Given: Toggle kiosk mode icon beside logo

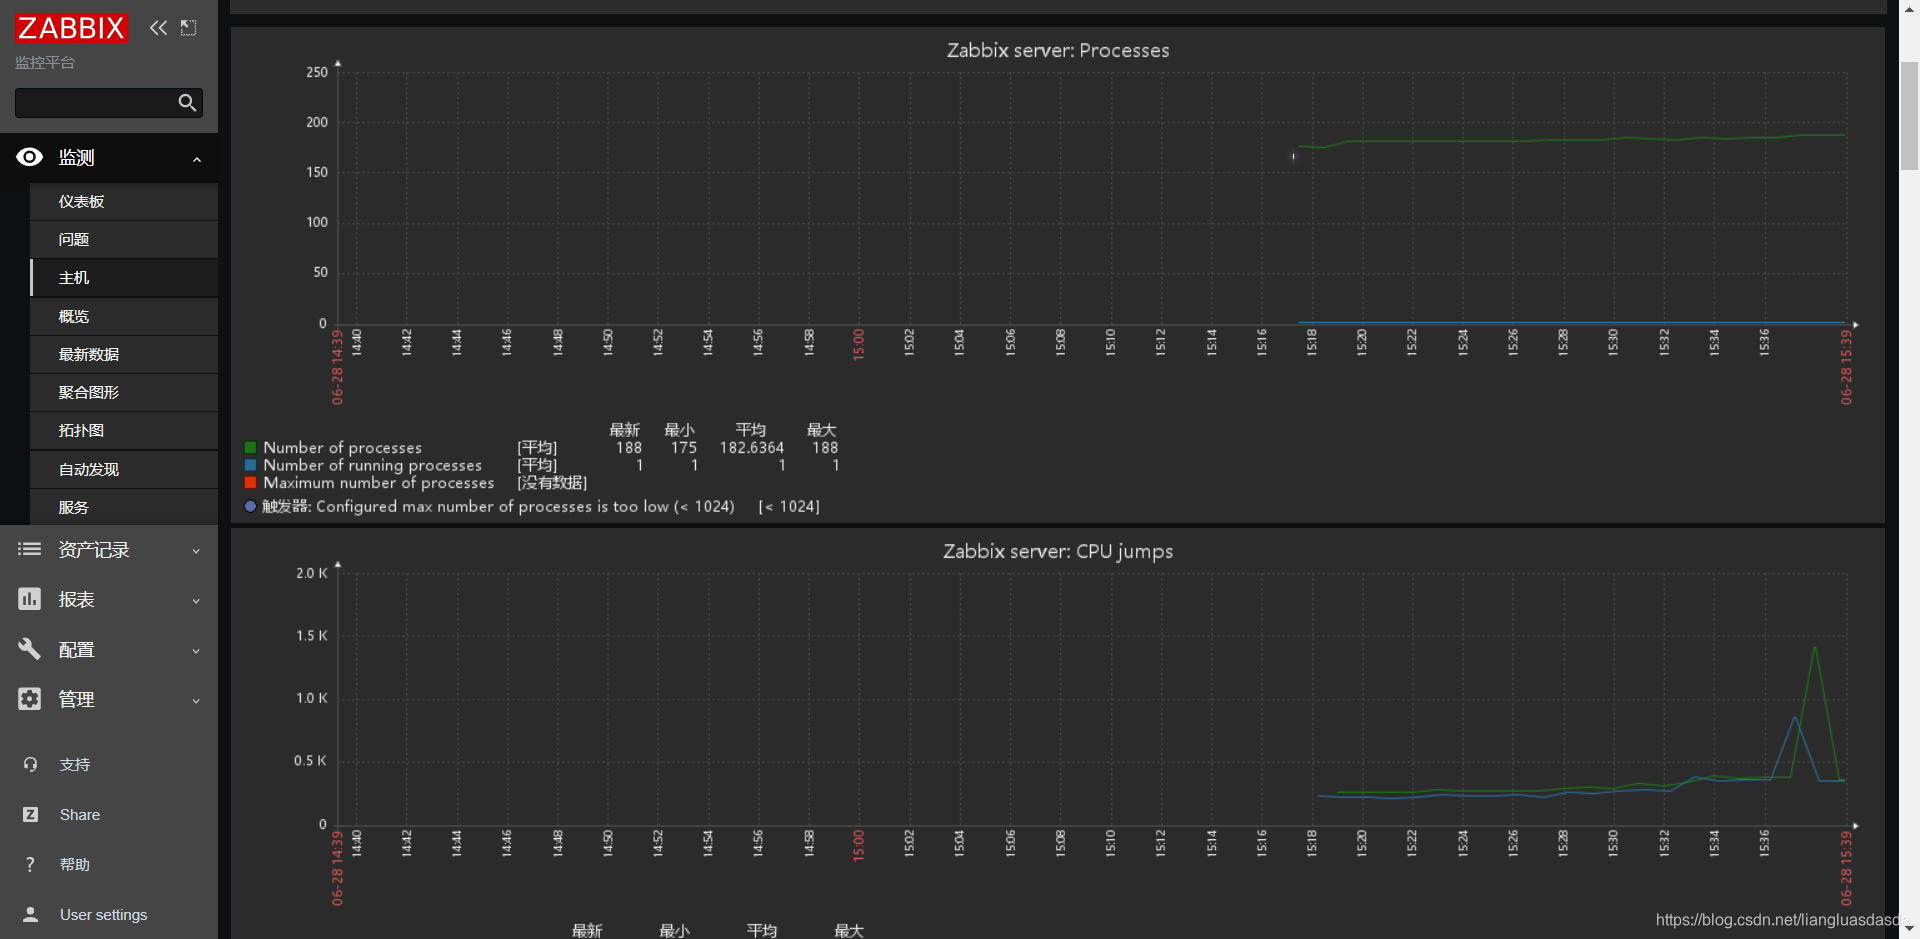Looking at the screenshot, I should pyautogui.click(x=188, y=28).
